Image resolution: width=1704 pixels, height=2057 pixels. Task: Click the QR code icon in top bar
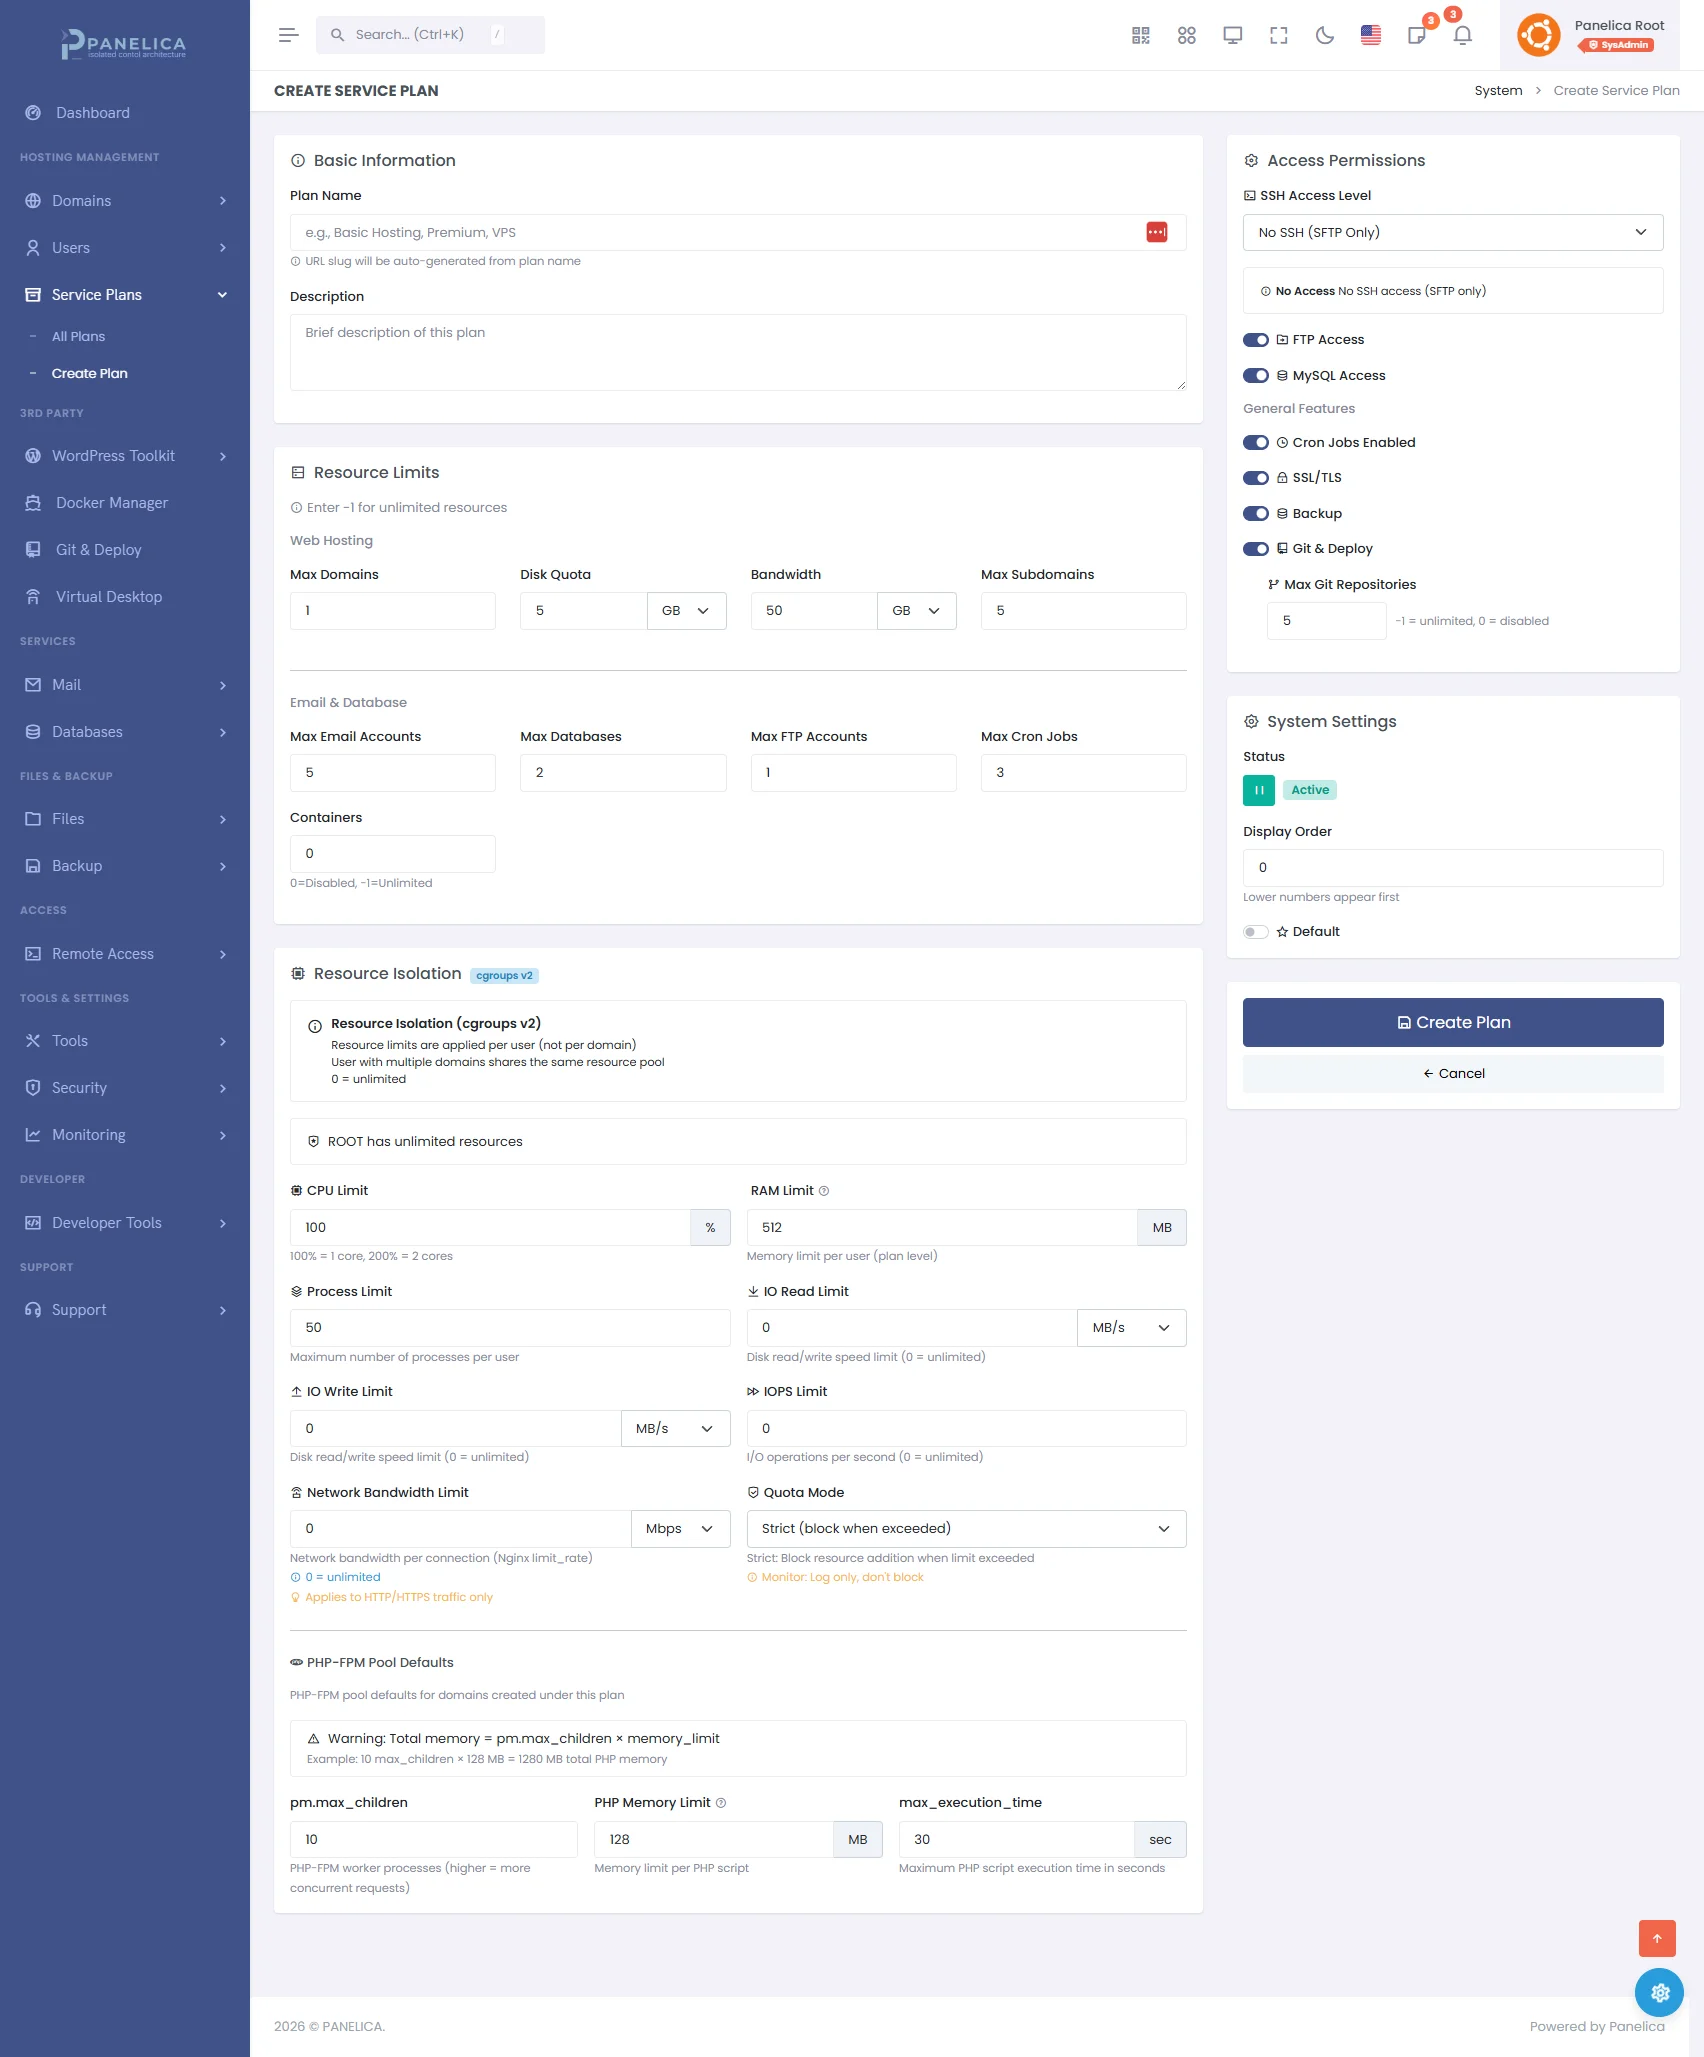[1140, 35]
